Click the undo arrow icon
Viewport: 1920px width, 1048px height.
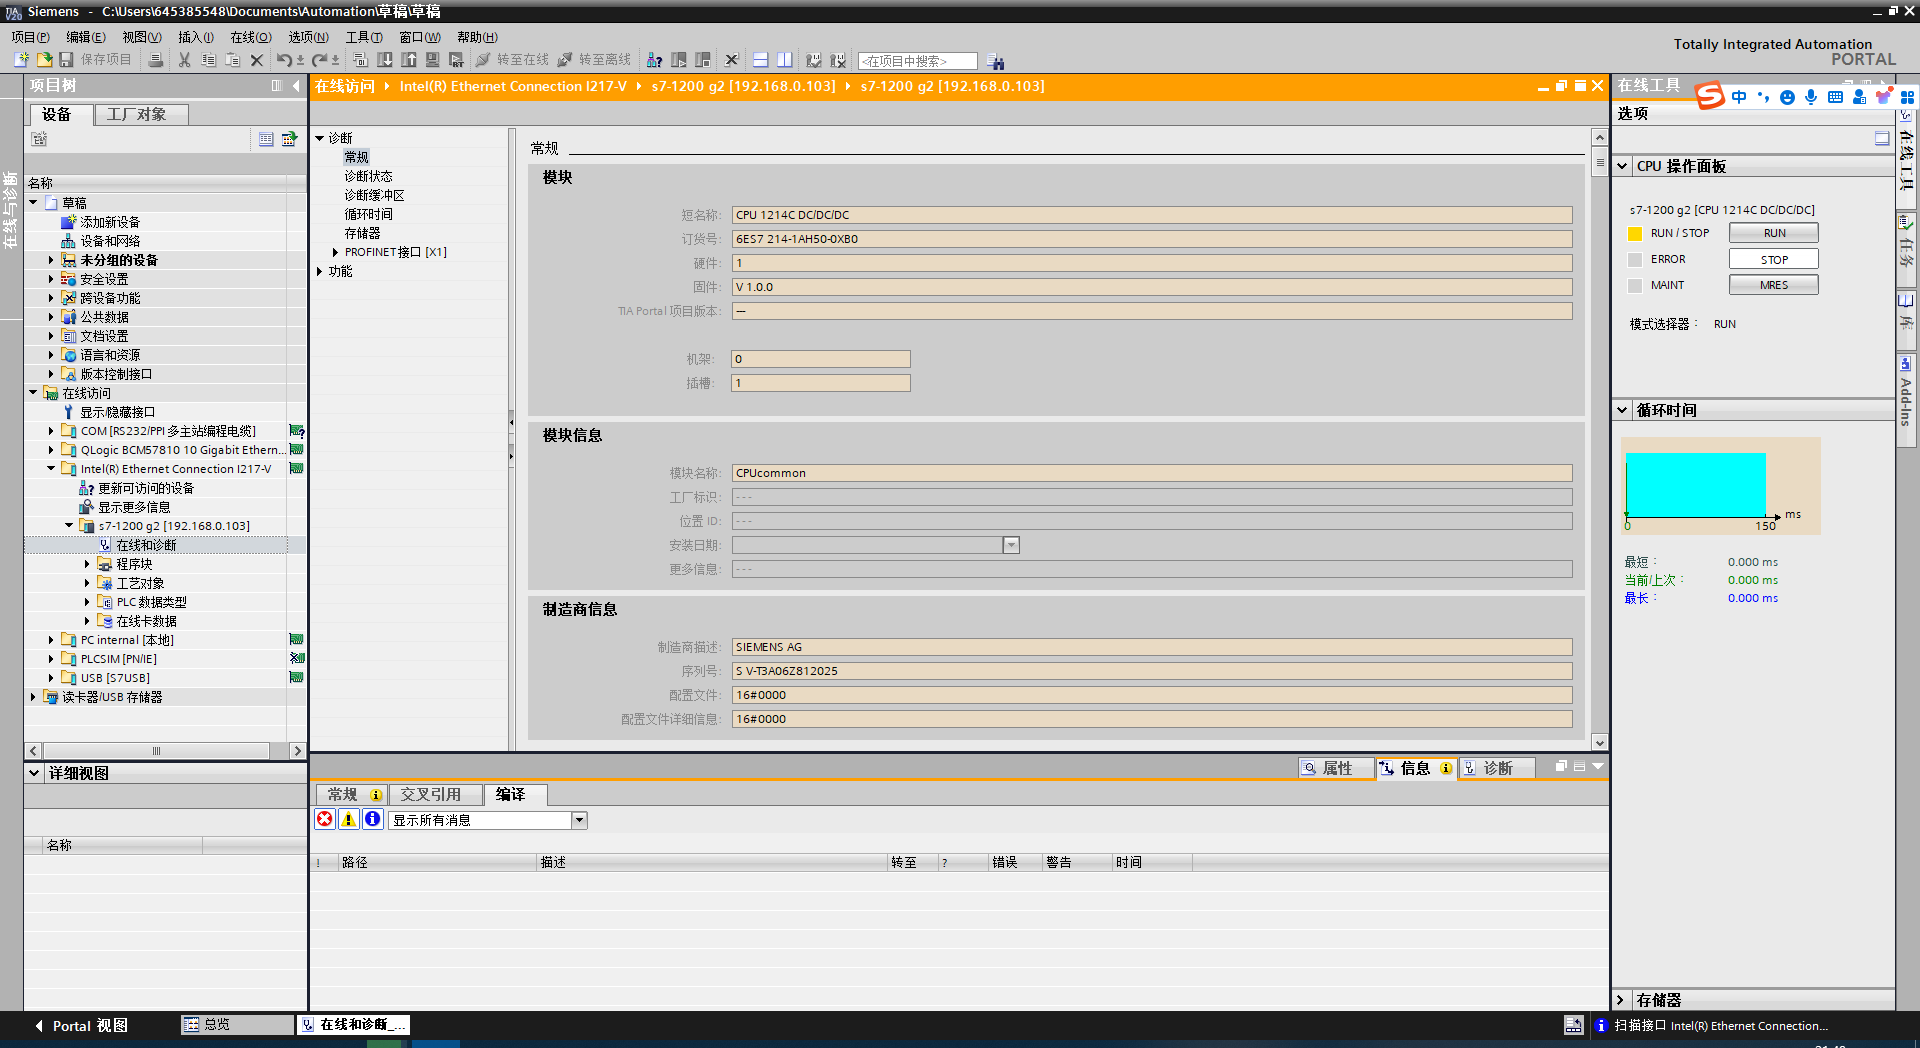click(285, 60)
